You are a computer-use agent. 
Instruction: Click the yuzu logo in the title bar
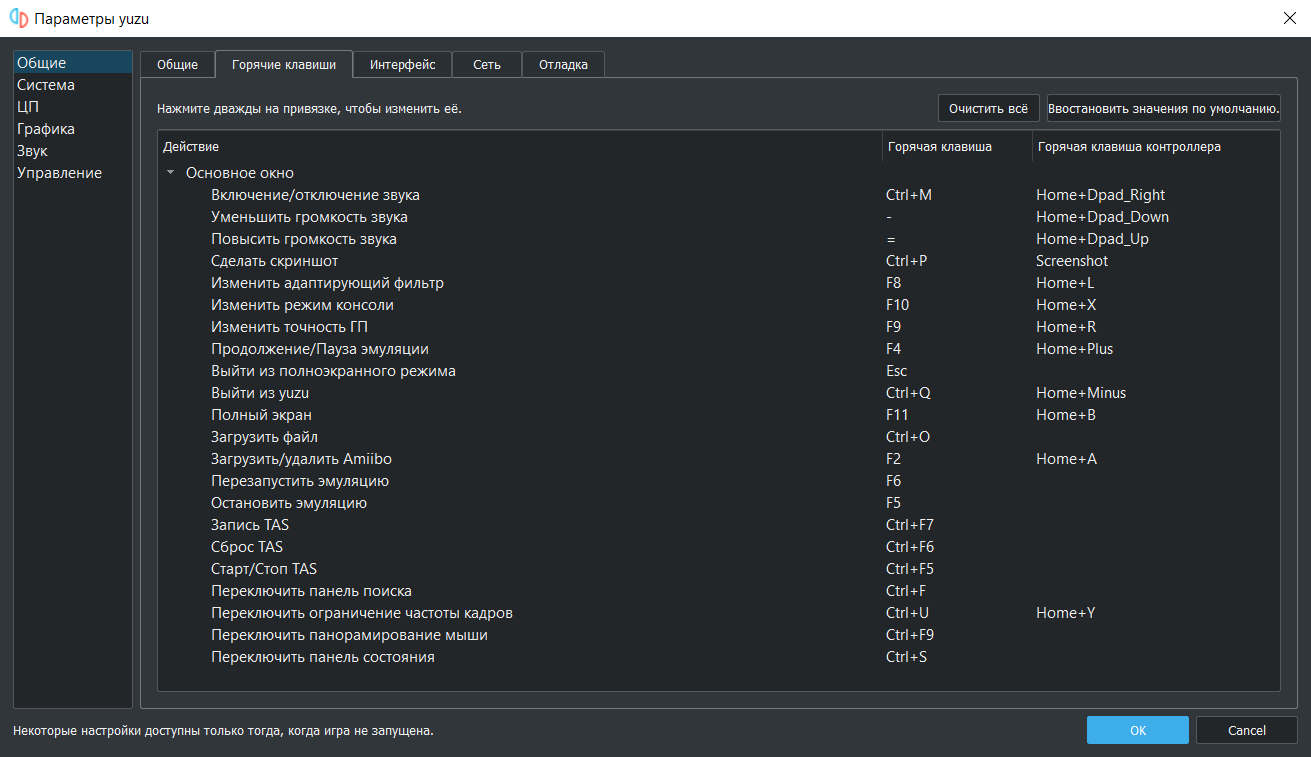[18, 18]
